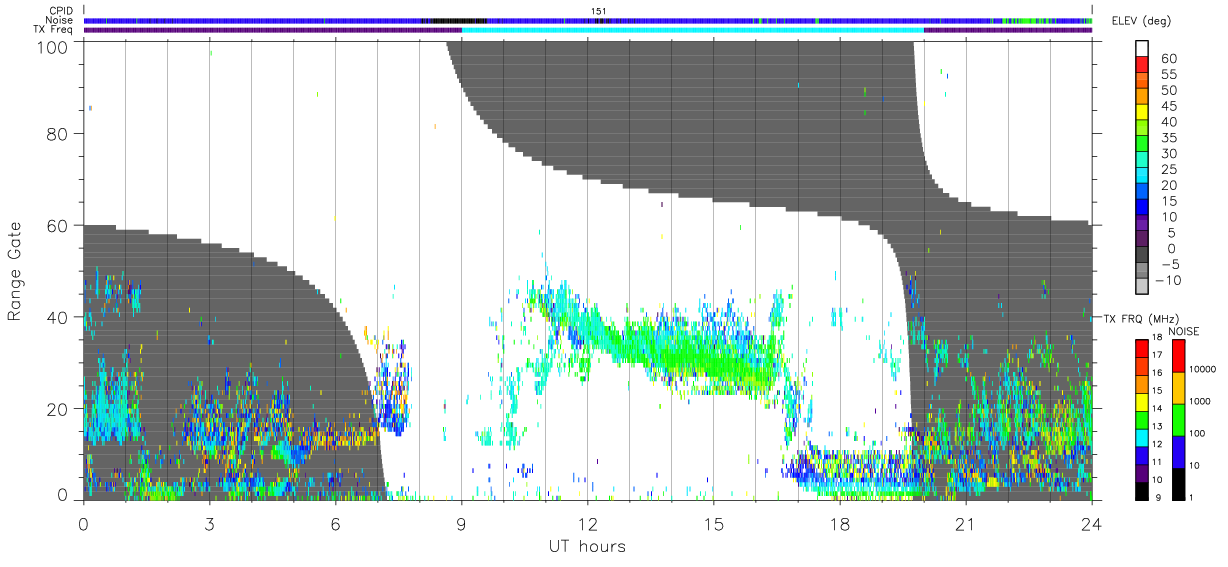Click the NOISE legend title
Image resolution: width=1228 pixels, height=567 pixels.
[1184, 331]
